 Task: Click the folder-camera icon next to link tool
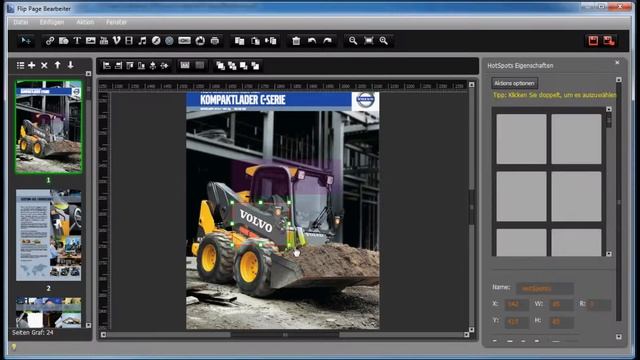click(x=63, y=40)
